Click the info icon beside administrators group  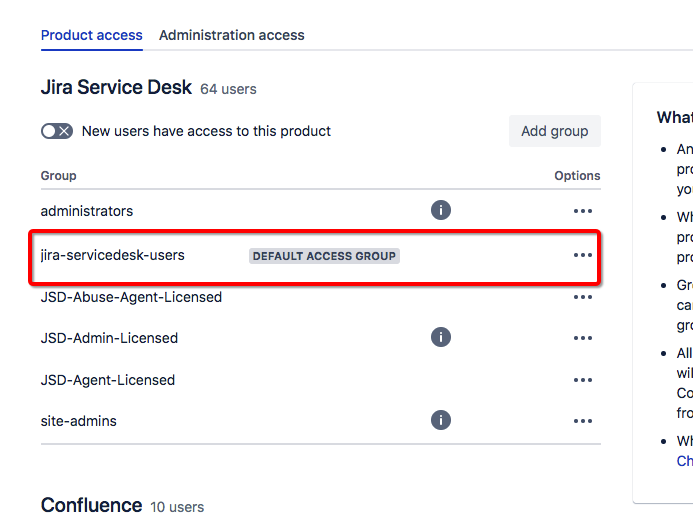441,210
